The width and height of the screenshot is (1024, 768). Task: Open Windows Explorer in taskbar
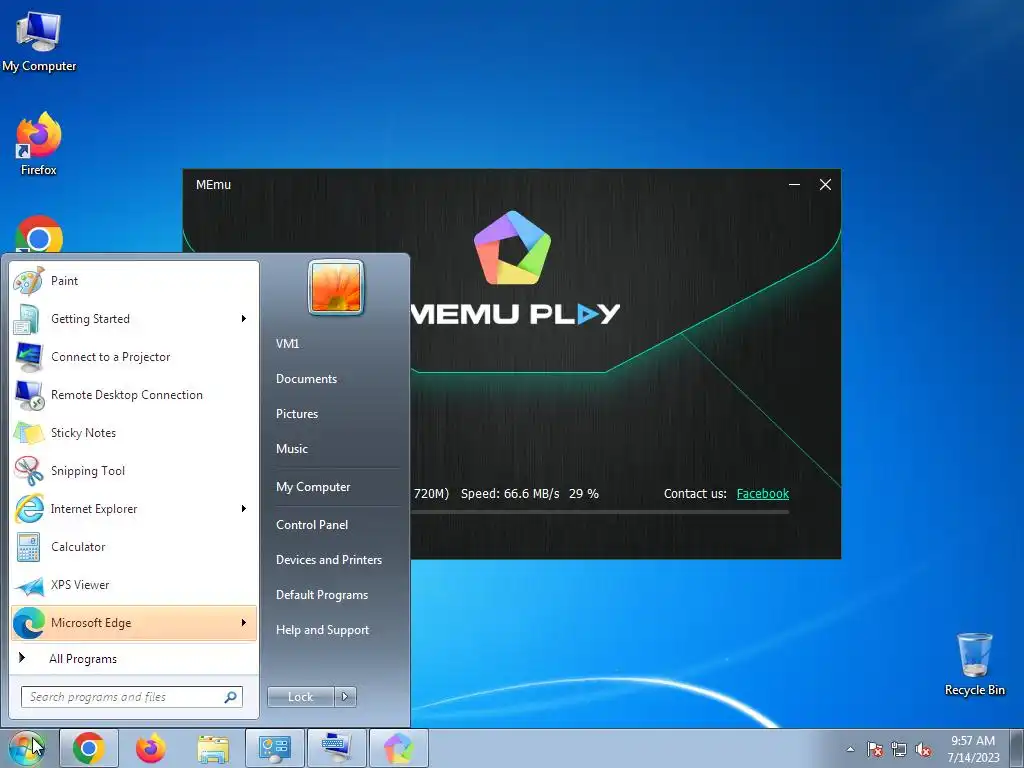point(213,748)
